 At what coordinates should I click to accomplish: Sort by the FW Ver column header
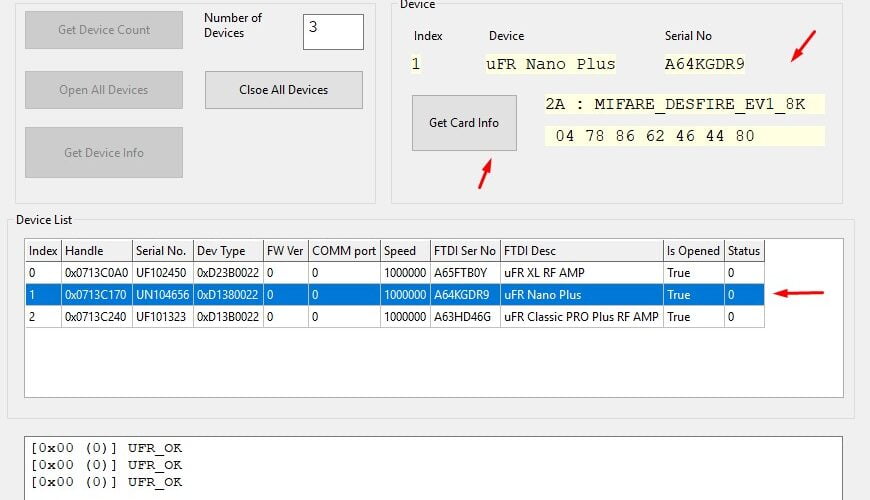[286, 251]
